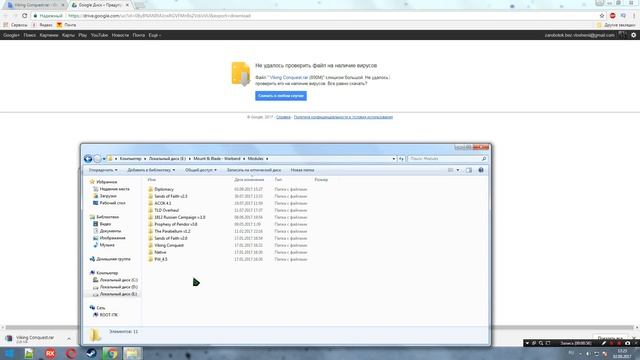Open the red ad blocker extension icon
Viewport: 640px width, 360px height.
point(612,16)
